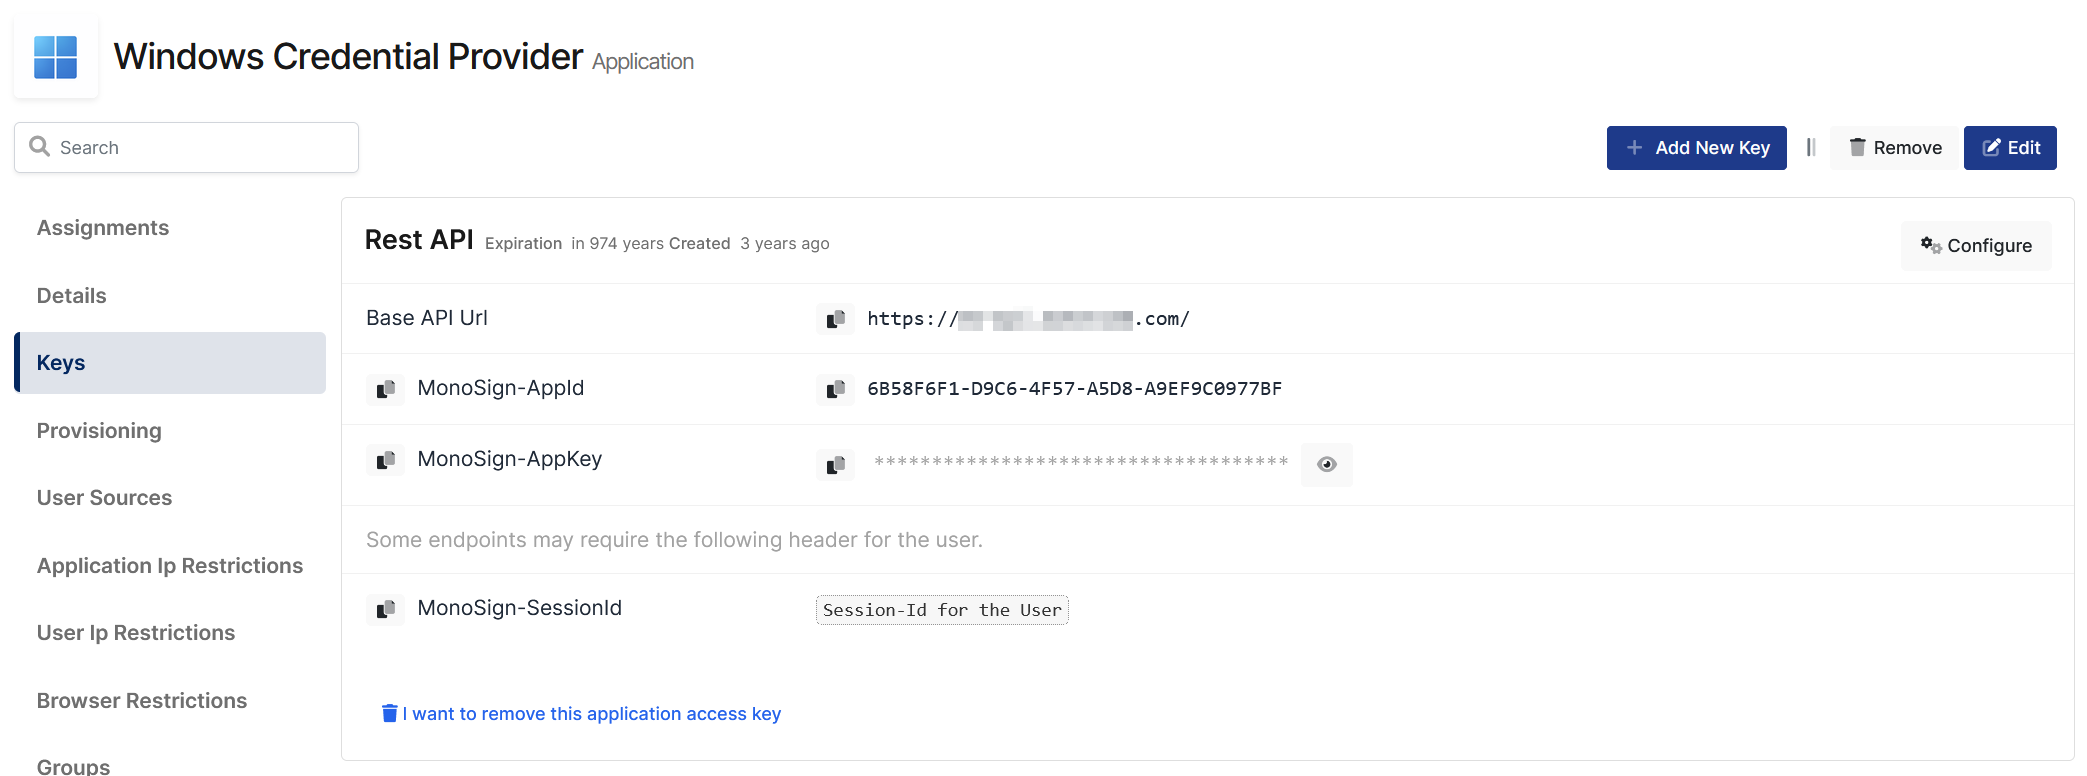Copy the MonoSign-SessionId header name
Screen dimensions: 2087x776
385,609
